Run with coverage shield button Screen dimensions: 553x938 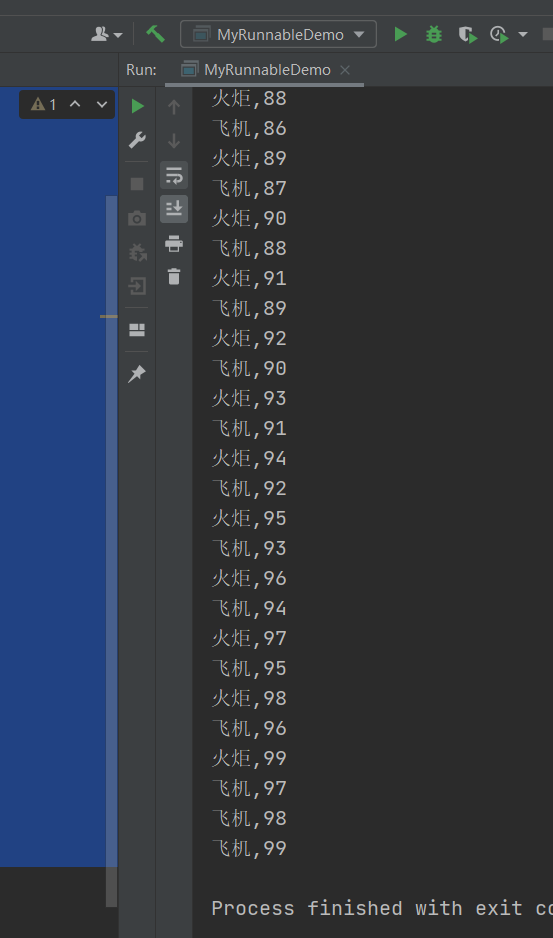point(467,35)
